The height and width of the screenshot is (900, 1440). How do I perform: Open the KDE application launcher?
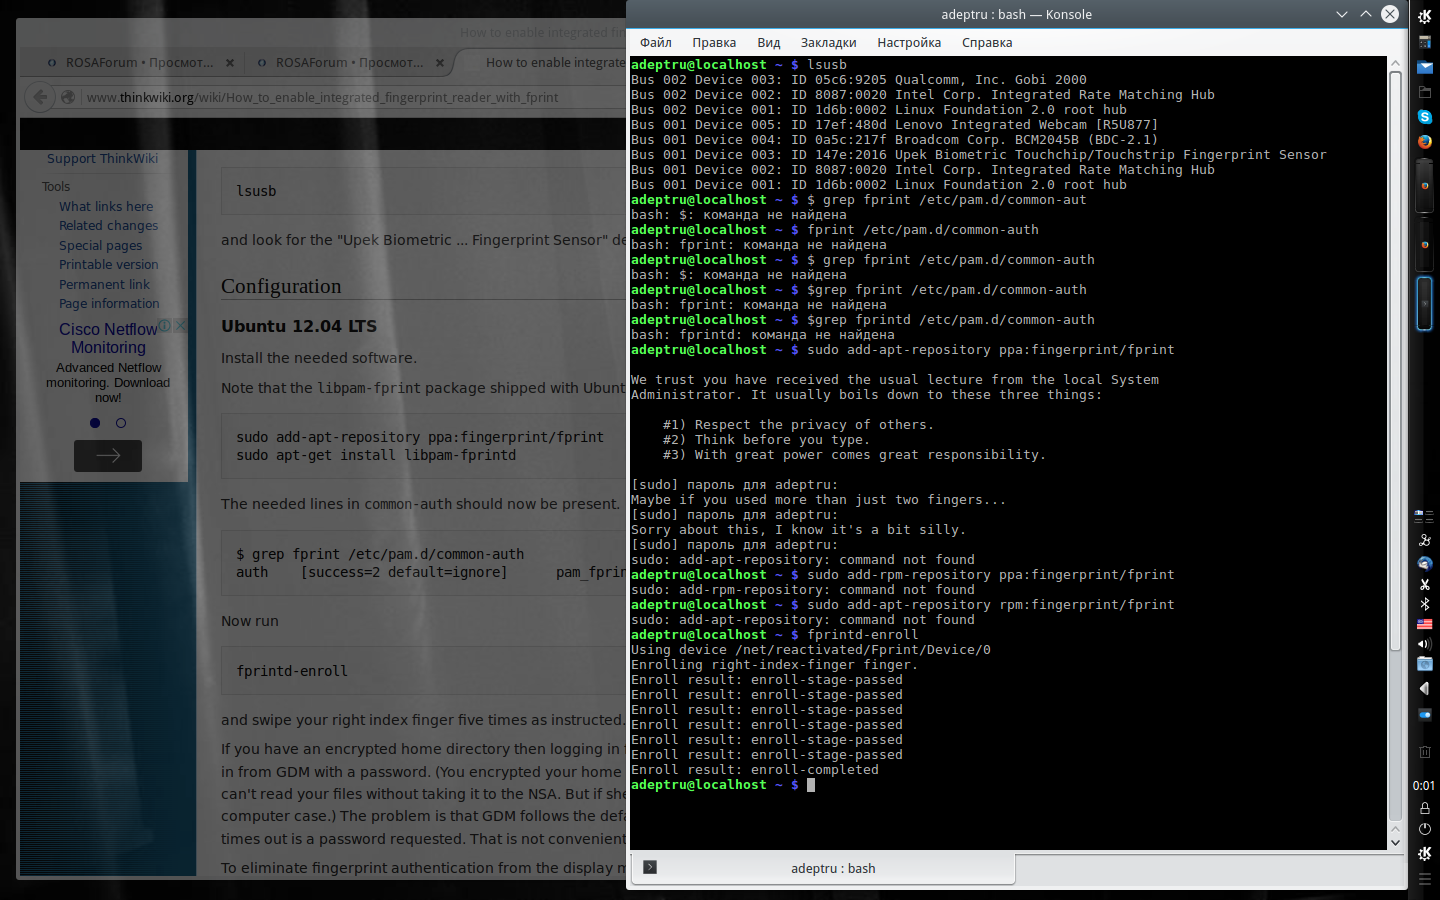pyautogui.click(x=1424, y=16)
